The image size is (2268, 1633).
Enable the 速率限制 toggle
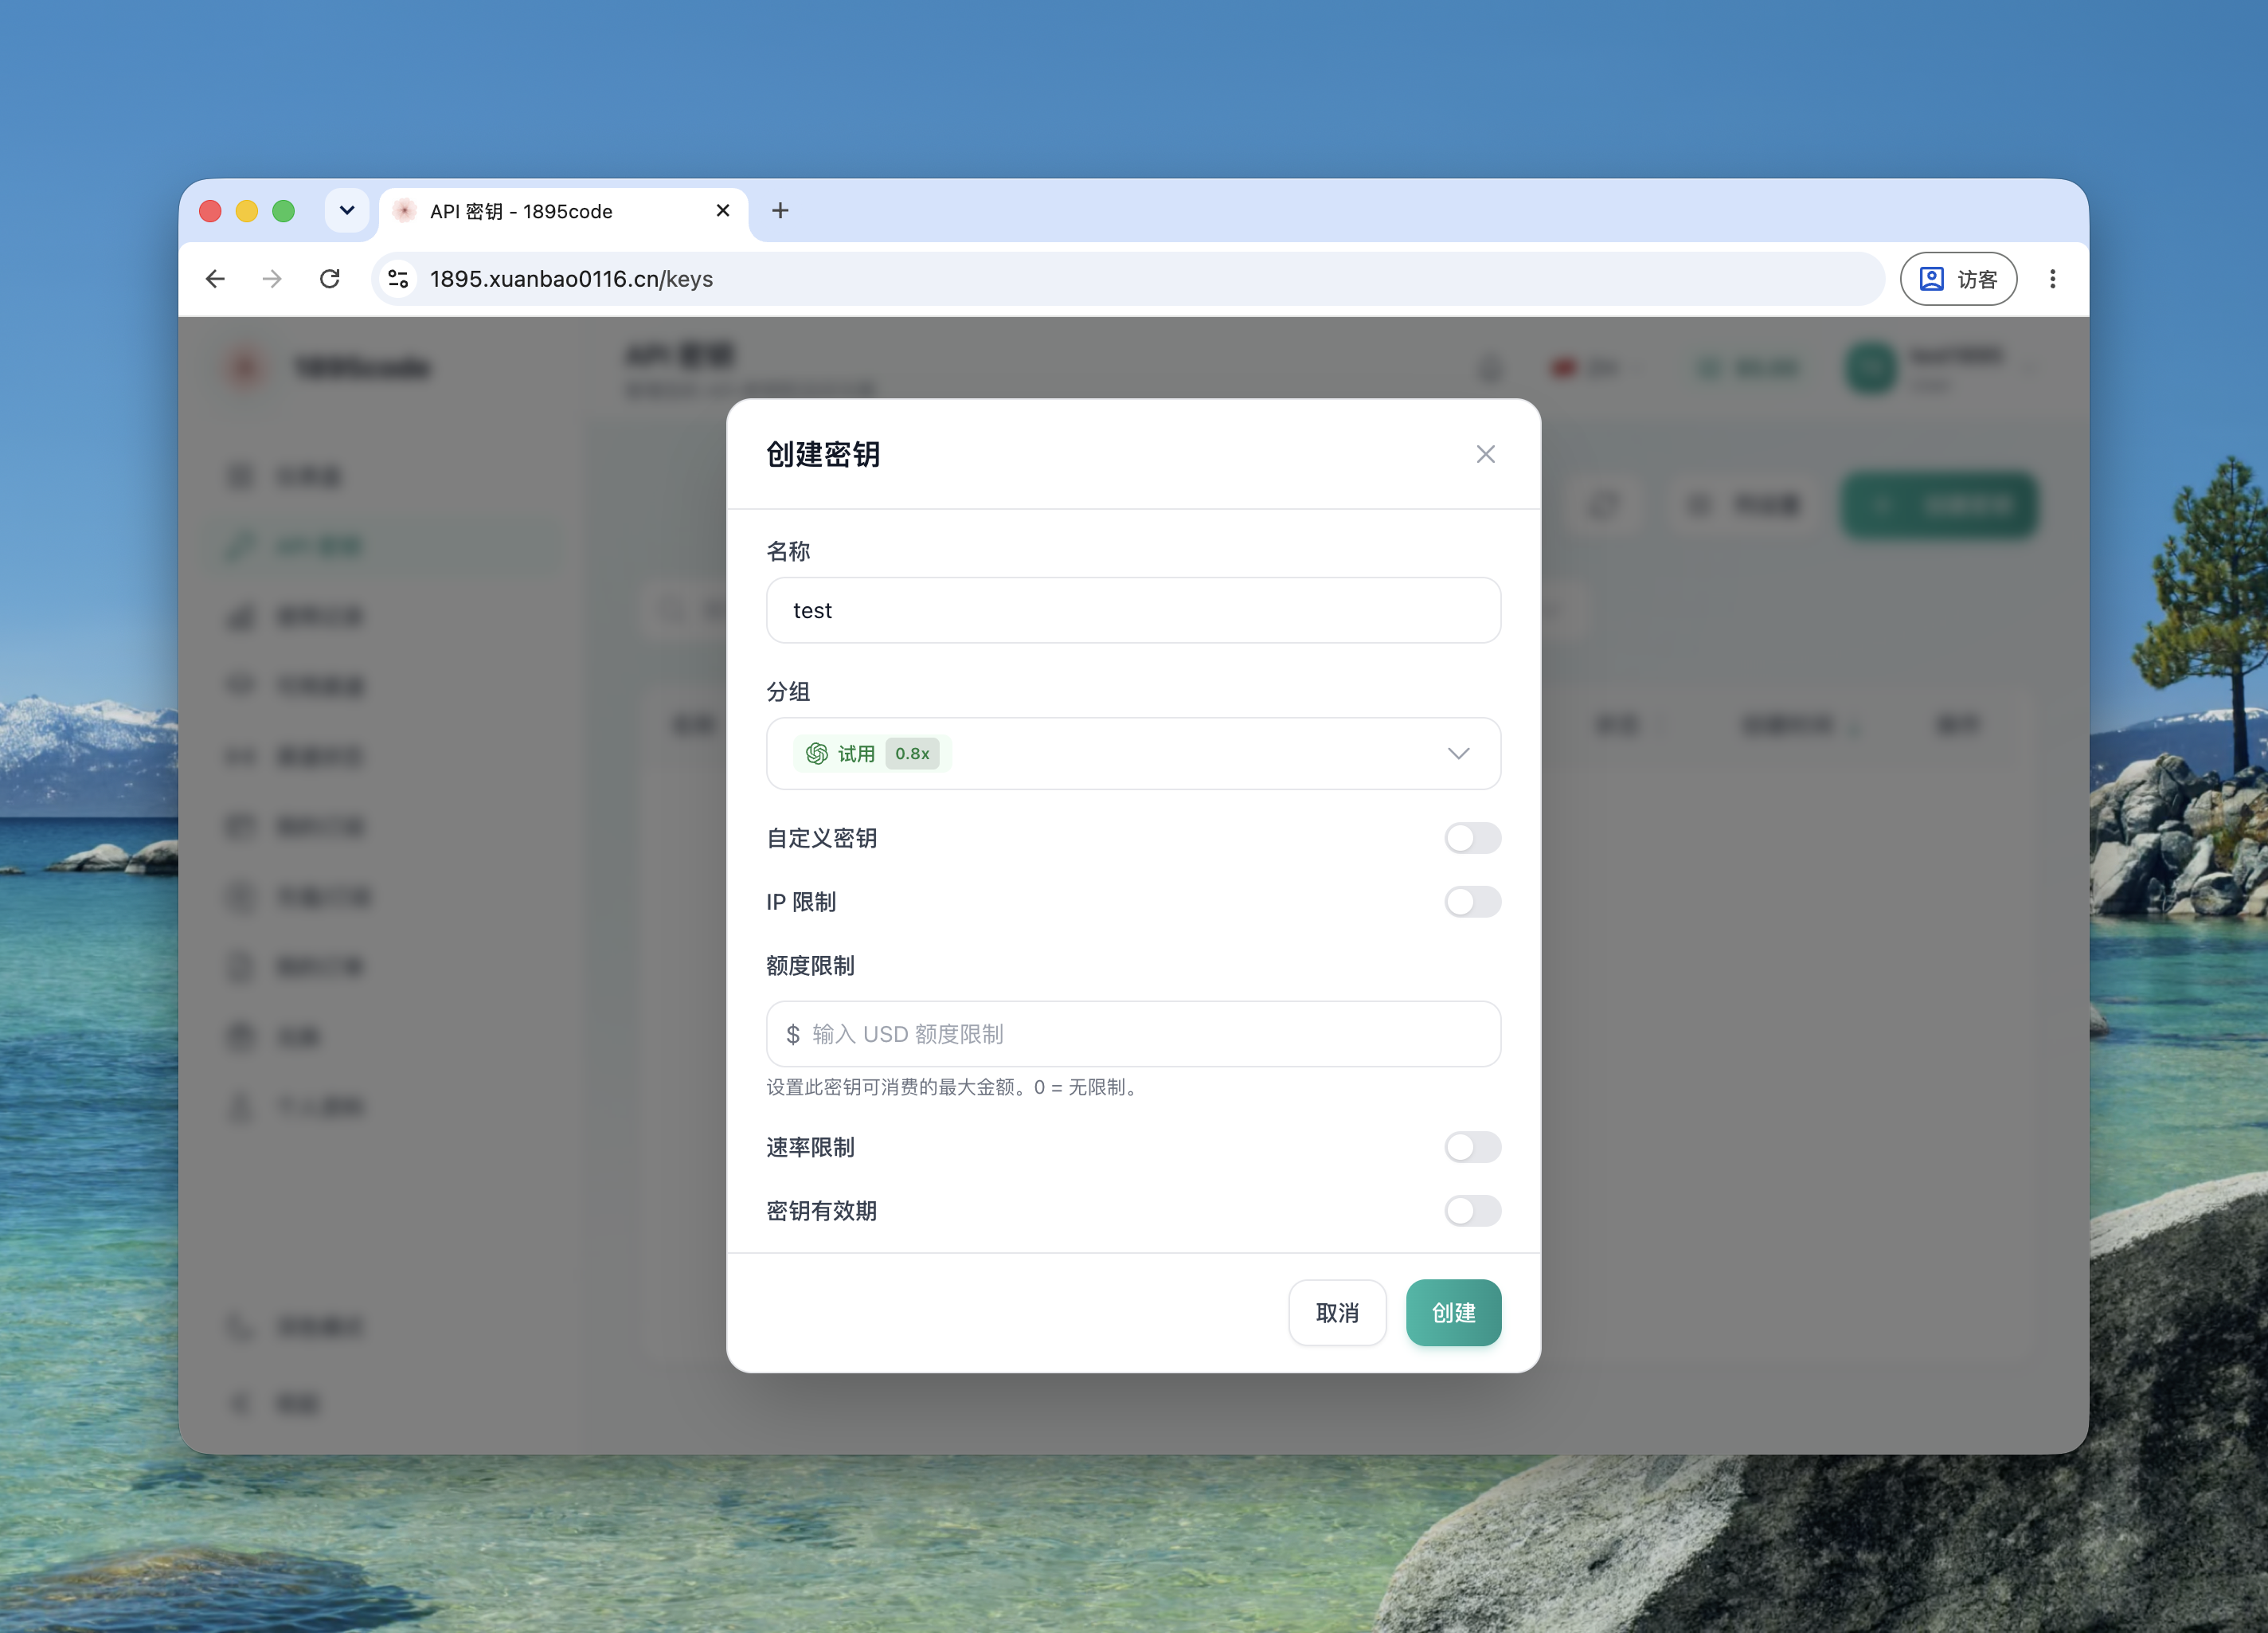pyautogui.click(x=1472, y=1147)
